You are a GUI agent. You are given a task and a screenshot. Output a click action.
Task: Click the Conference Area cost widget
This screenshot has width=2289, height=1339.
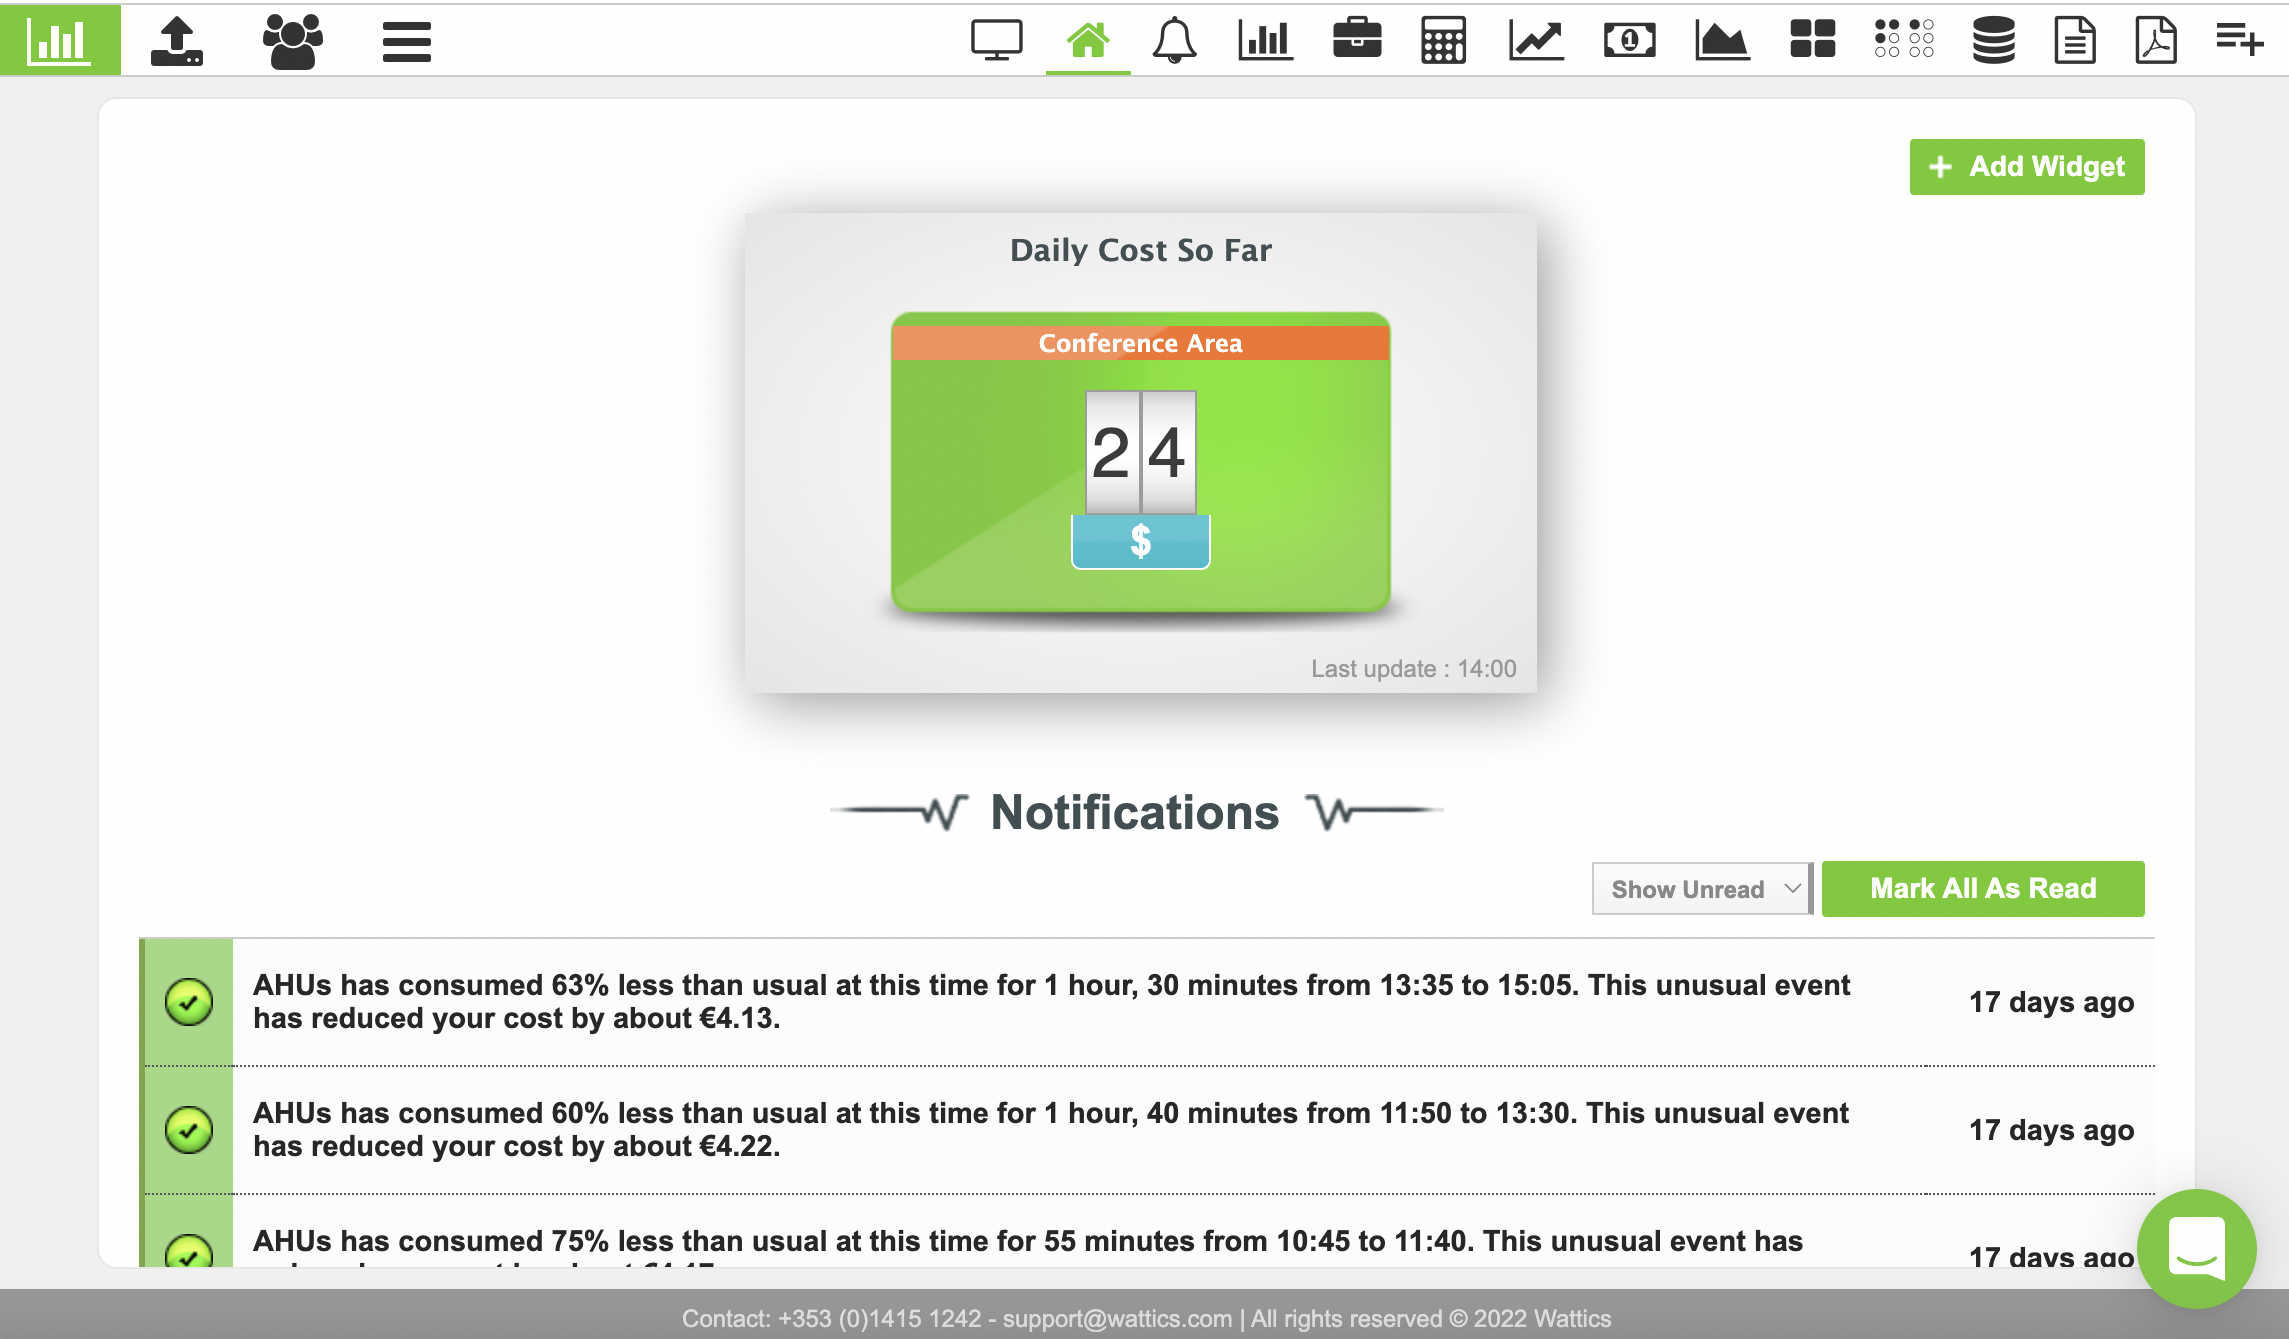pyautogui.click(x=1140, y=462)
